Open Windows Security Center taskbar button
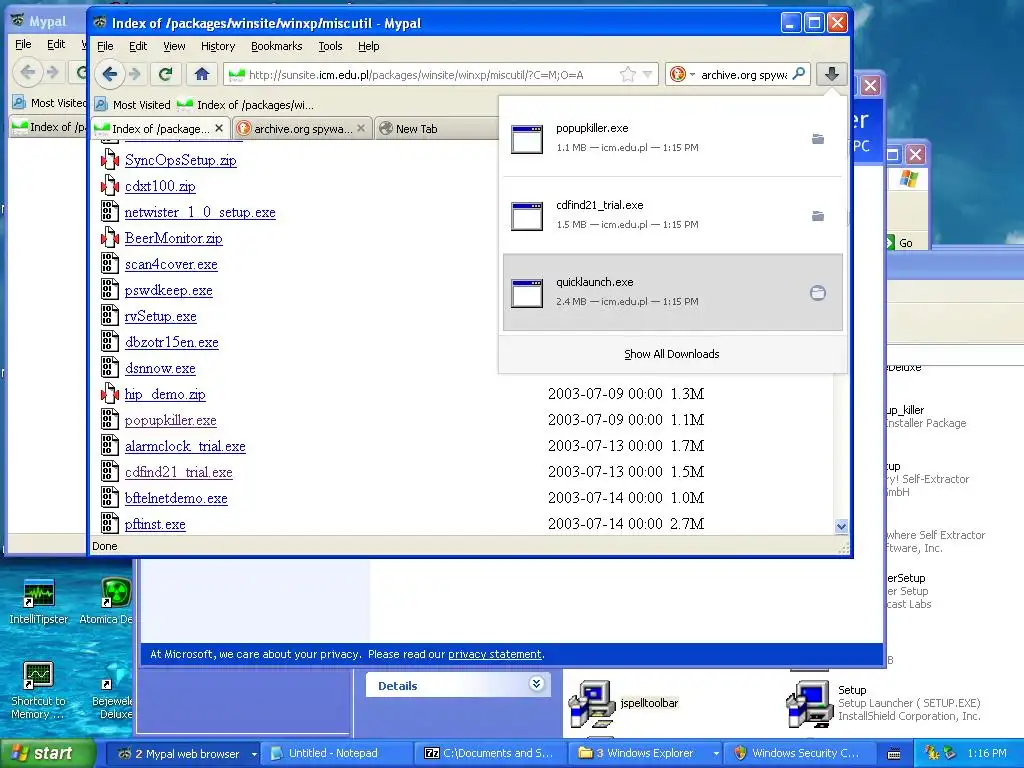This screenshot has height=768, width=1024. [797, 753]
